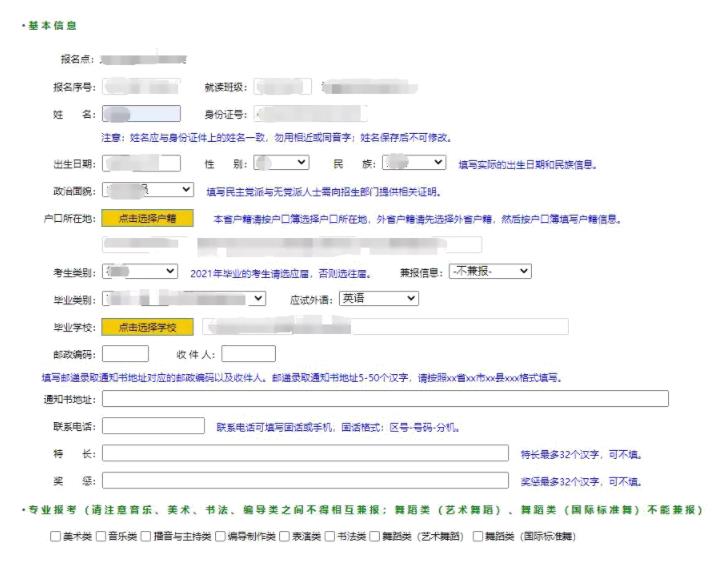
Task: Click the 收件人 input box
Action: coord(248,354)
